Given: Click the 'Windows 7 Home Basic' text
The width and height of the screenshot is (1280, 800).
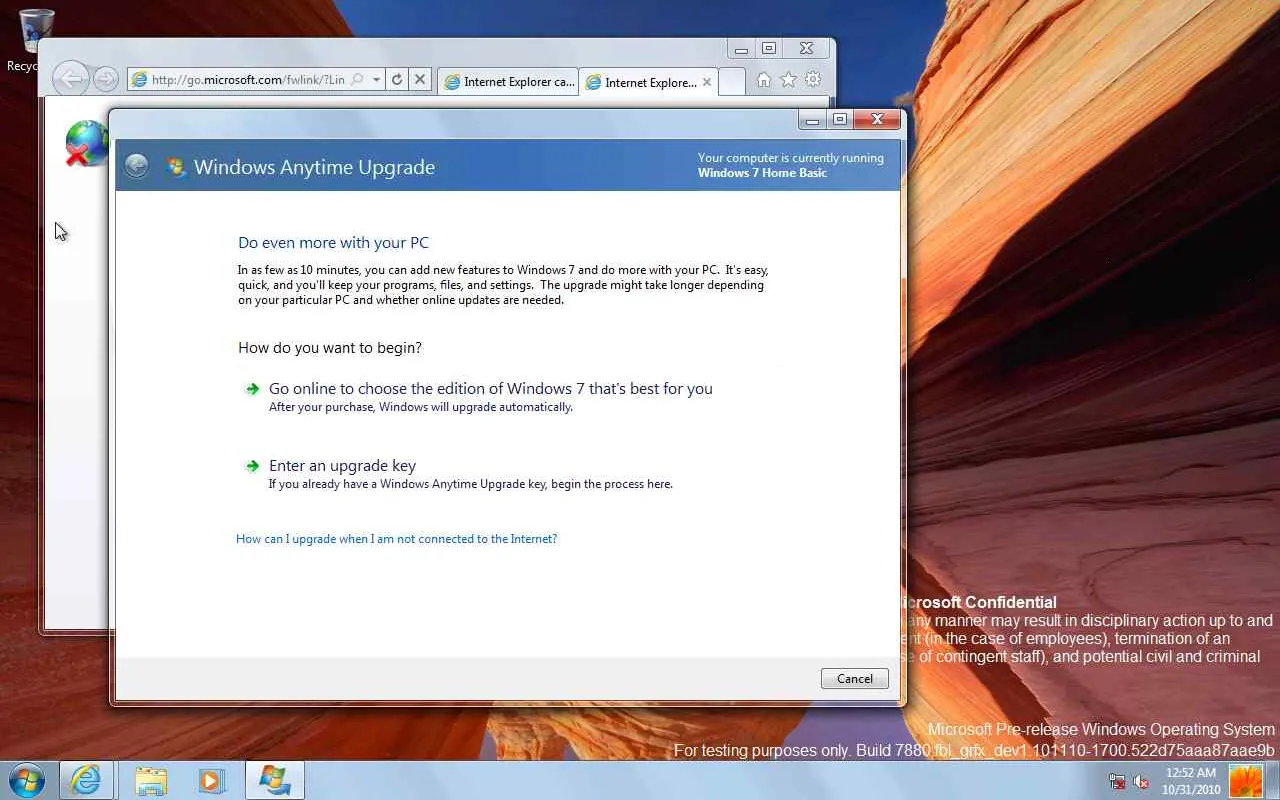Looking at the screenshot, I should tap(762, 173).
